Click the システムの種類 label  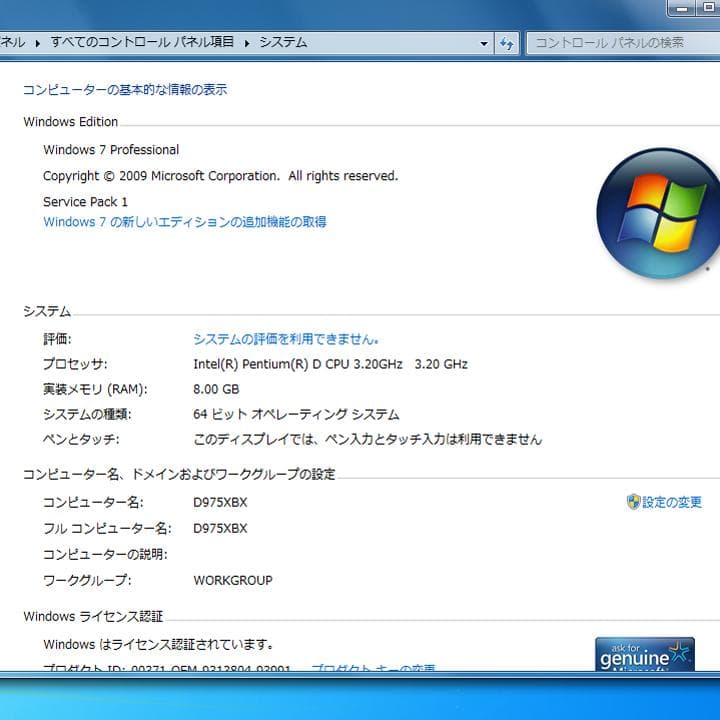[87, 414]
